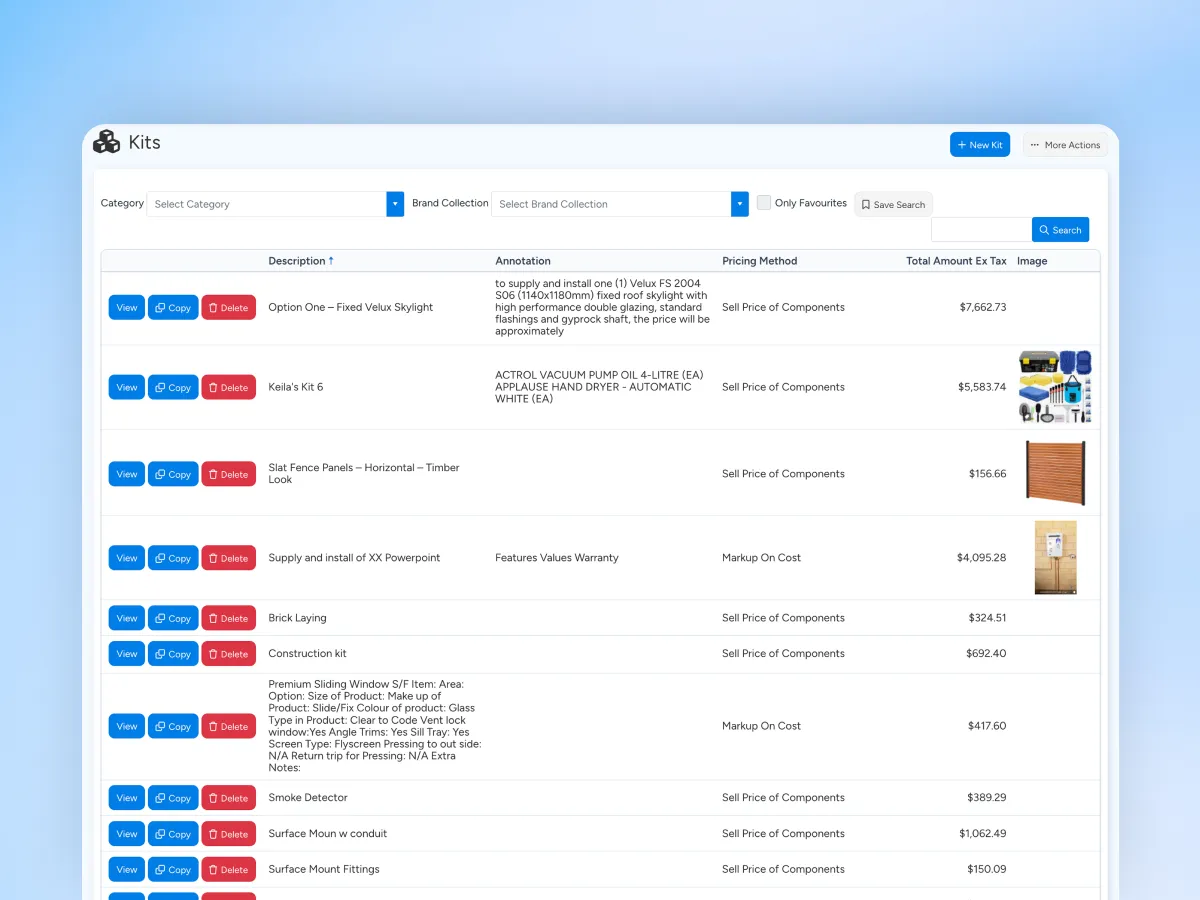This screenshot has height=900, width=1200.
Task: Focus the search text field
Action: (x=981, y=230)
